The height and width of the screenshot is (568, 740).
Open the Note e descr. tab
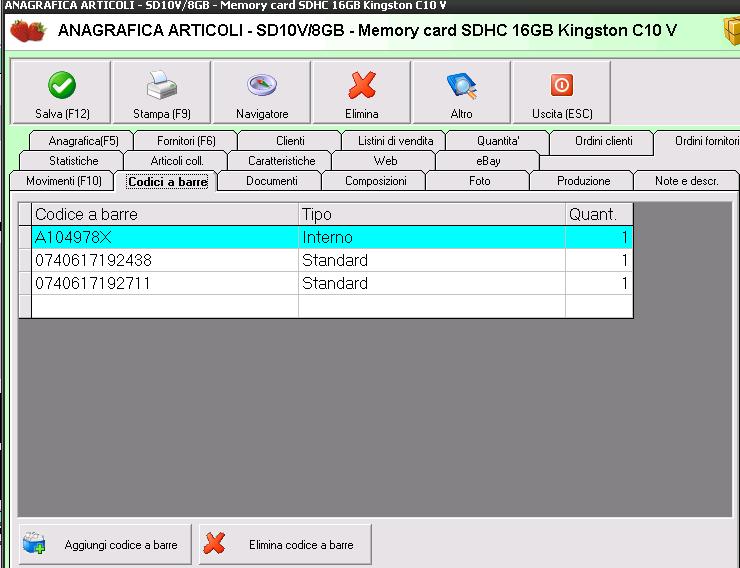tap(687, 181)
